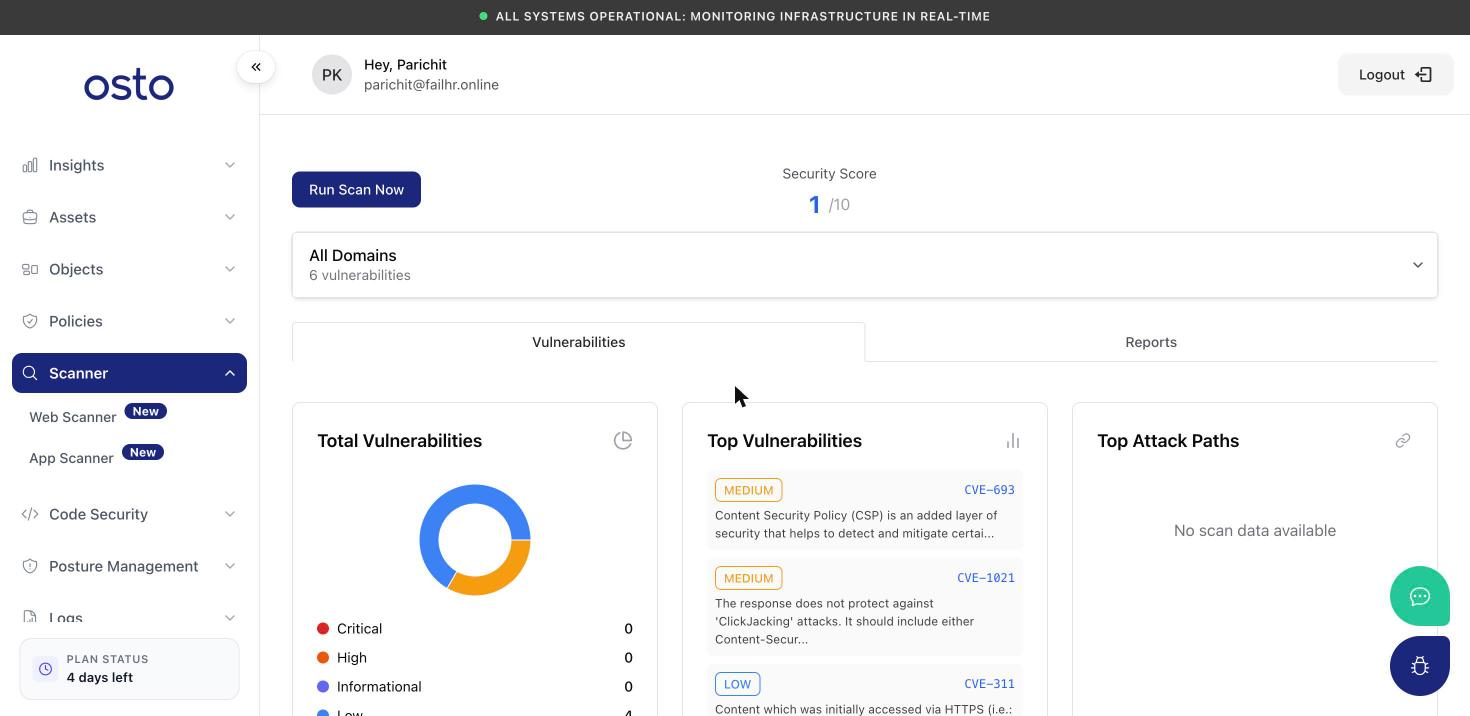Click the MEDIUM badge on CVE-693 card

coord(748,490)
